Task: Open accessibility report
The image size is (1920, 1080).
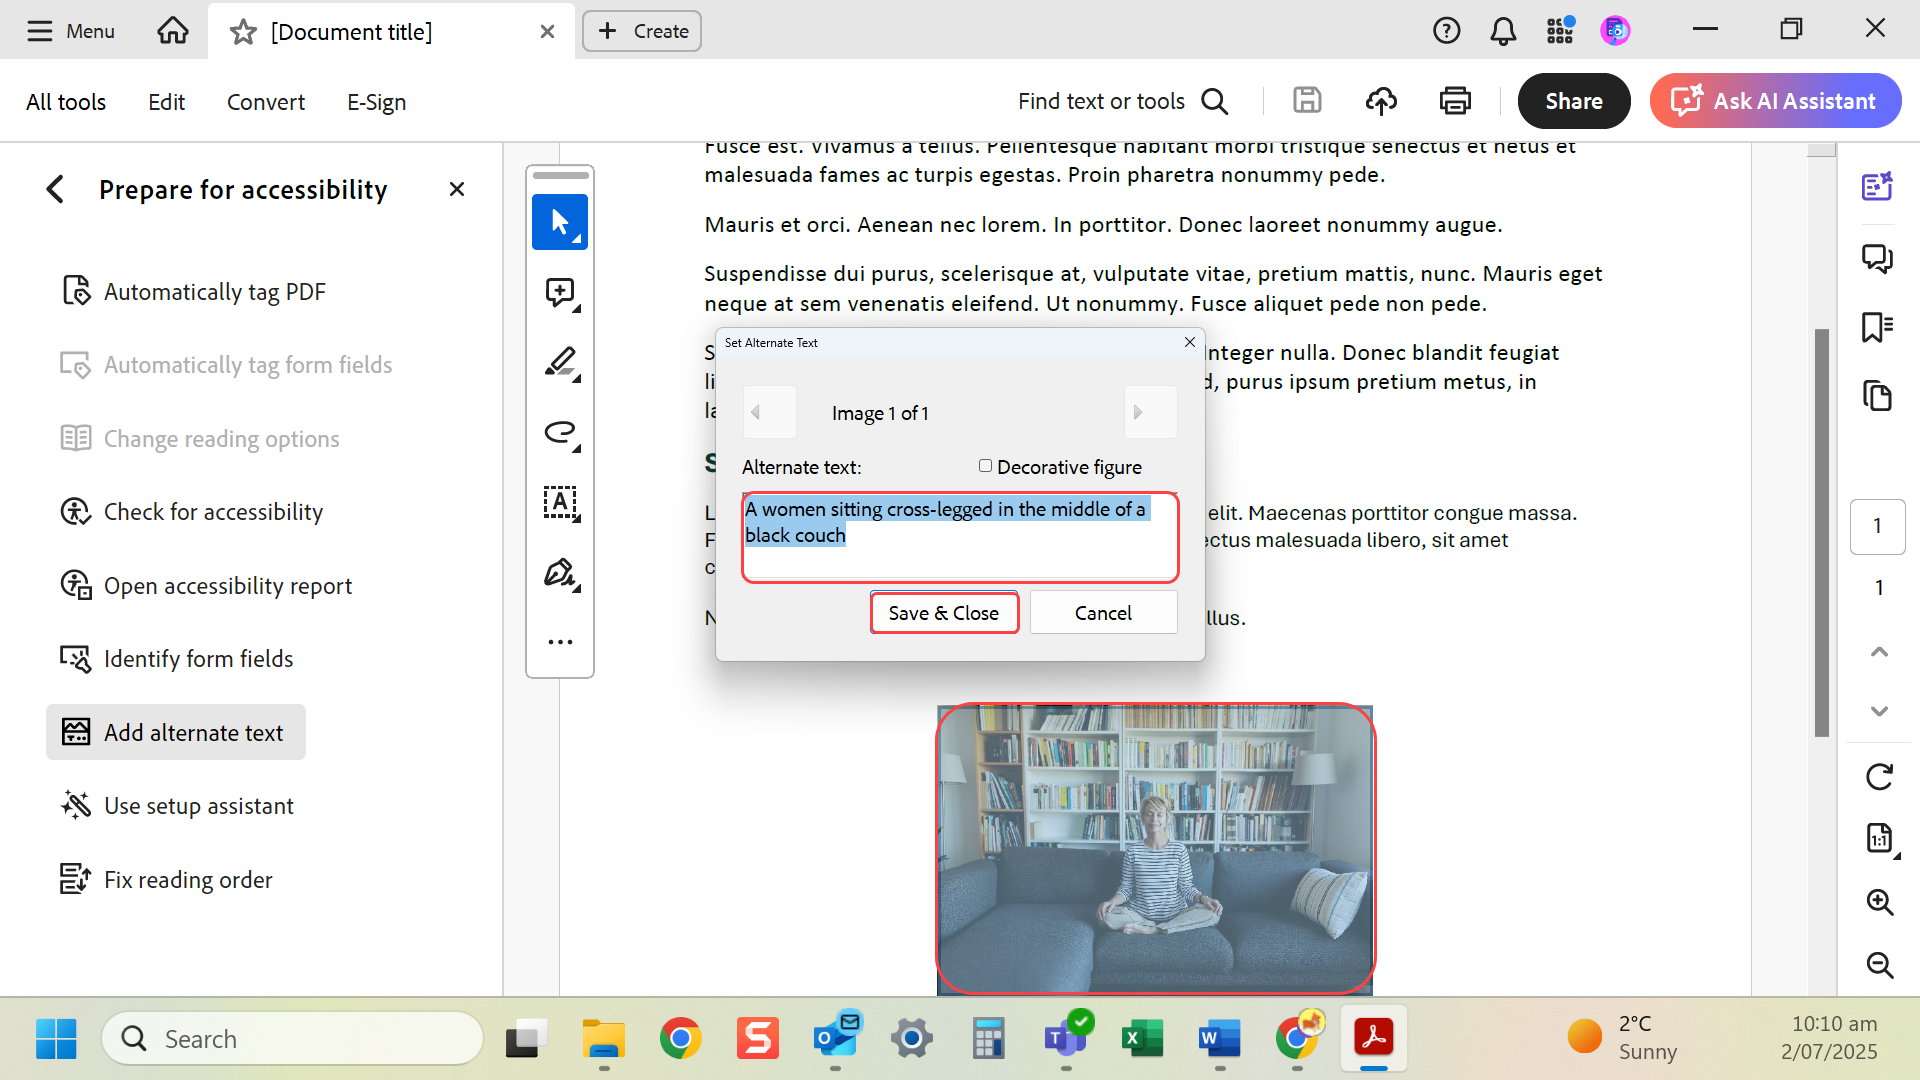Action: tap(207, 586)
